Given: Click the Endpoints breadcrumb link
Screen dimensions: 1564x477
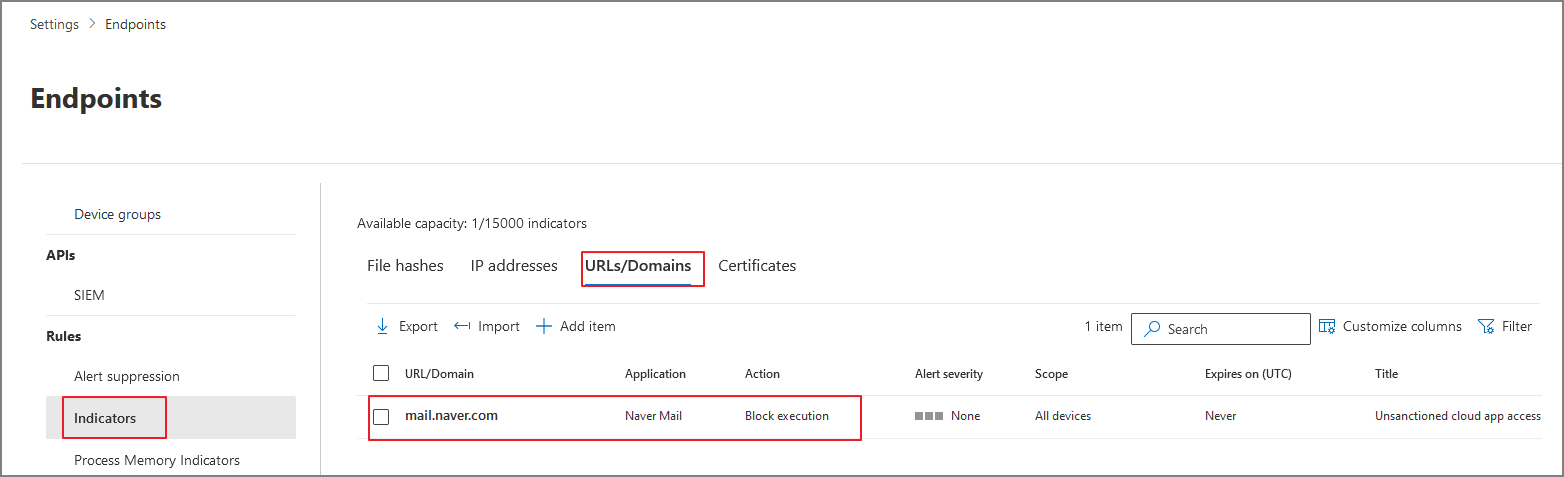Looking at the screenshot, I should (136, 24).
